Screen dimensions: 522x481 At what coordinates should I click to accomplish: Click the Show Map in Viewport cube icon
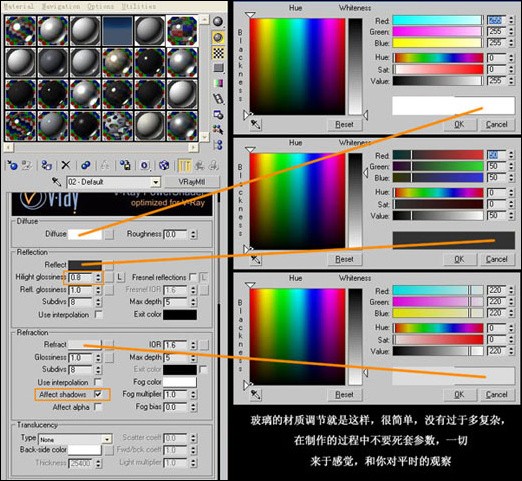[164, 165]
